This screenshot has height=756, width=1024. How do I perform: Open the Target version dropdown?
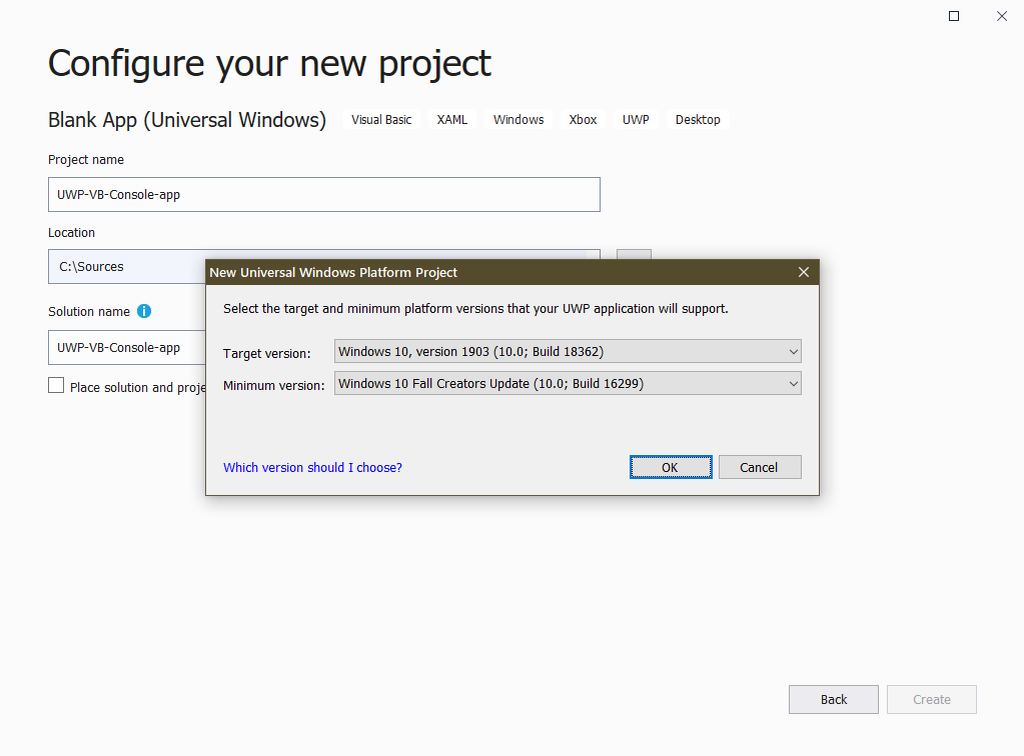click(568, 351)
